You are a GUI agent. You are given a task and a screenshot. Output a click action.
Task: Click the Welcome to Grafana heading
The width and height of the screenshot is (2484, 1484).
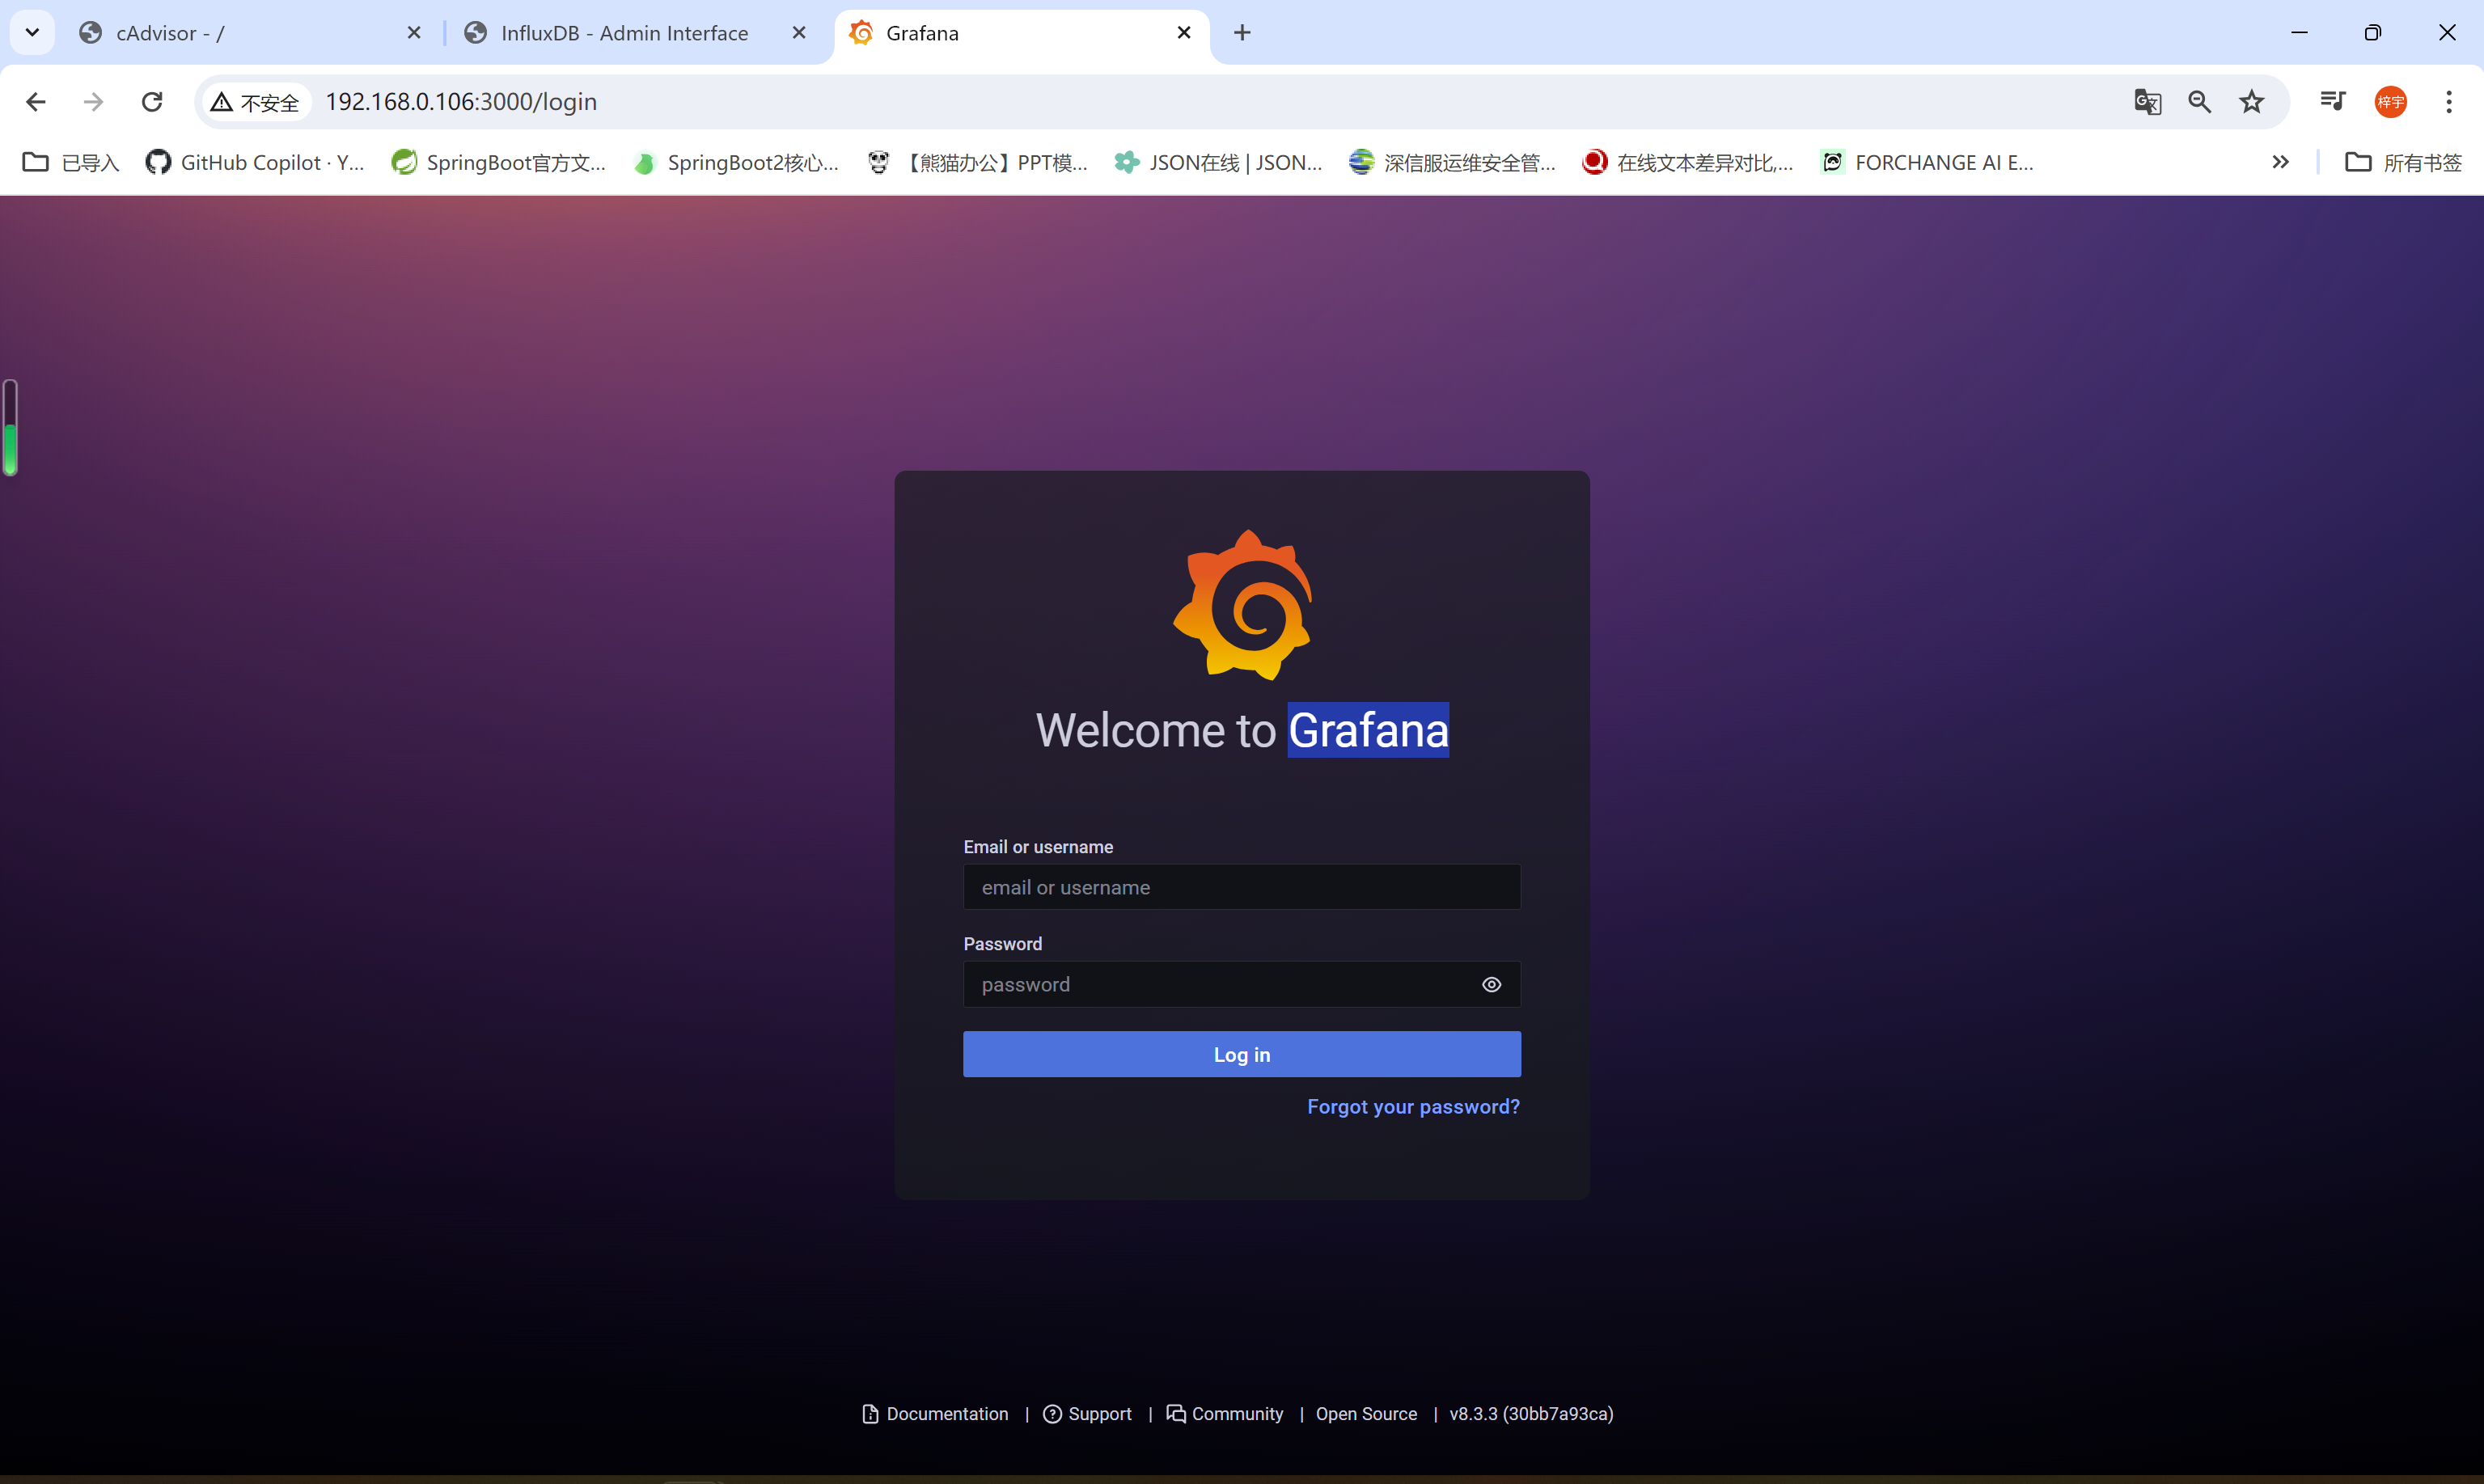point(1242,730)
